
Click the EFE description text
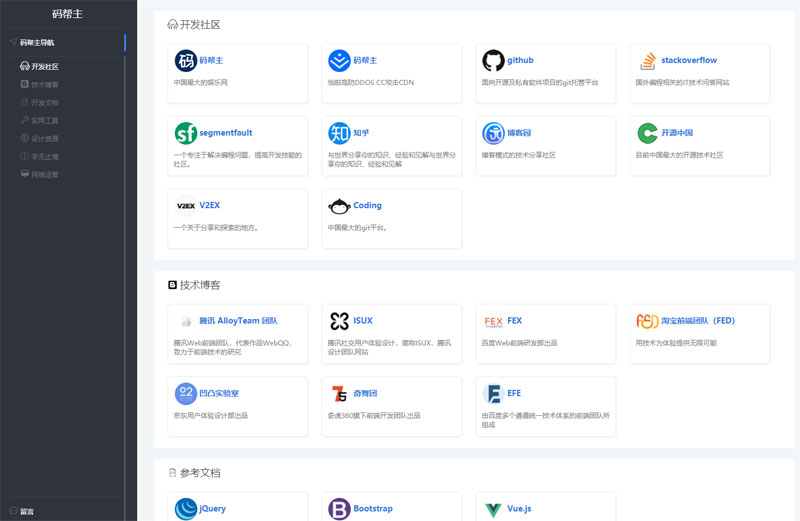pyautogui.click(x=546, y=420)
